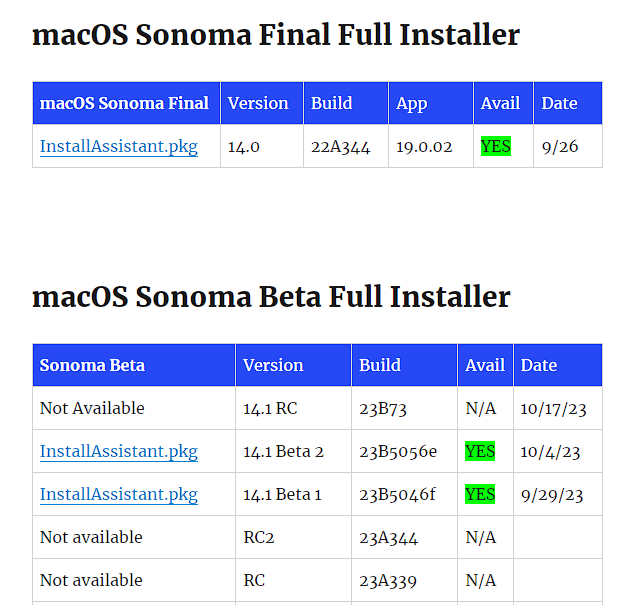Click the App column header
642x605 pixels.
pos(411,103)
